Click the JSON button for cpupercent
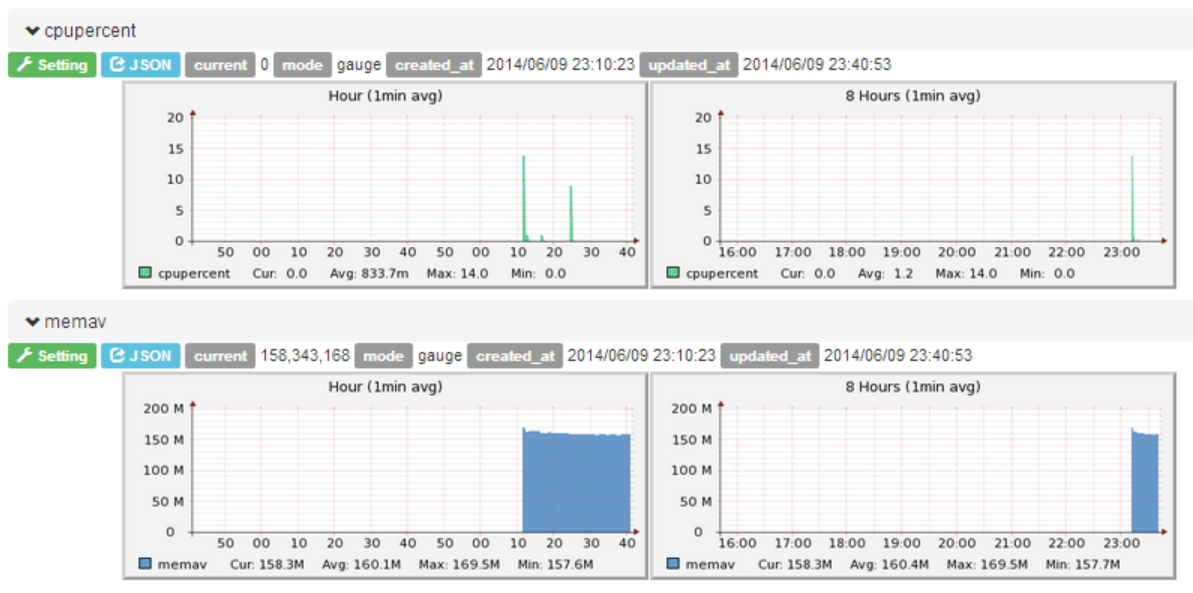The image size is (1193, 593). [140, 65]
